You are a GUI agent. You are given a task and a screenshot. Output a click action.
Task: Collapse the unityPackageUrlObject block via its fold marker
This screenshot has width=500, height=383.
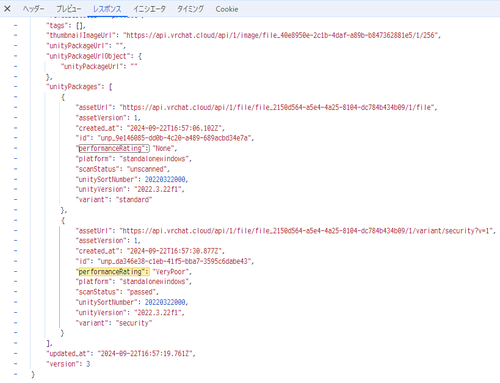point(15,56)
